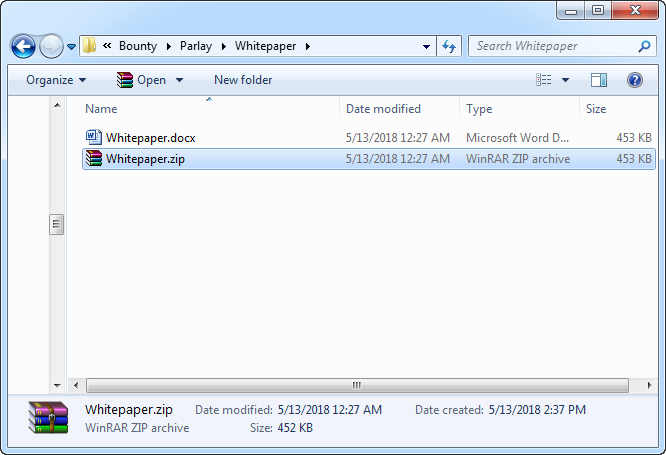Expand the Open button's dropdown arrow
Screen dimensions: 666x455
tap(180, 80)
